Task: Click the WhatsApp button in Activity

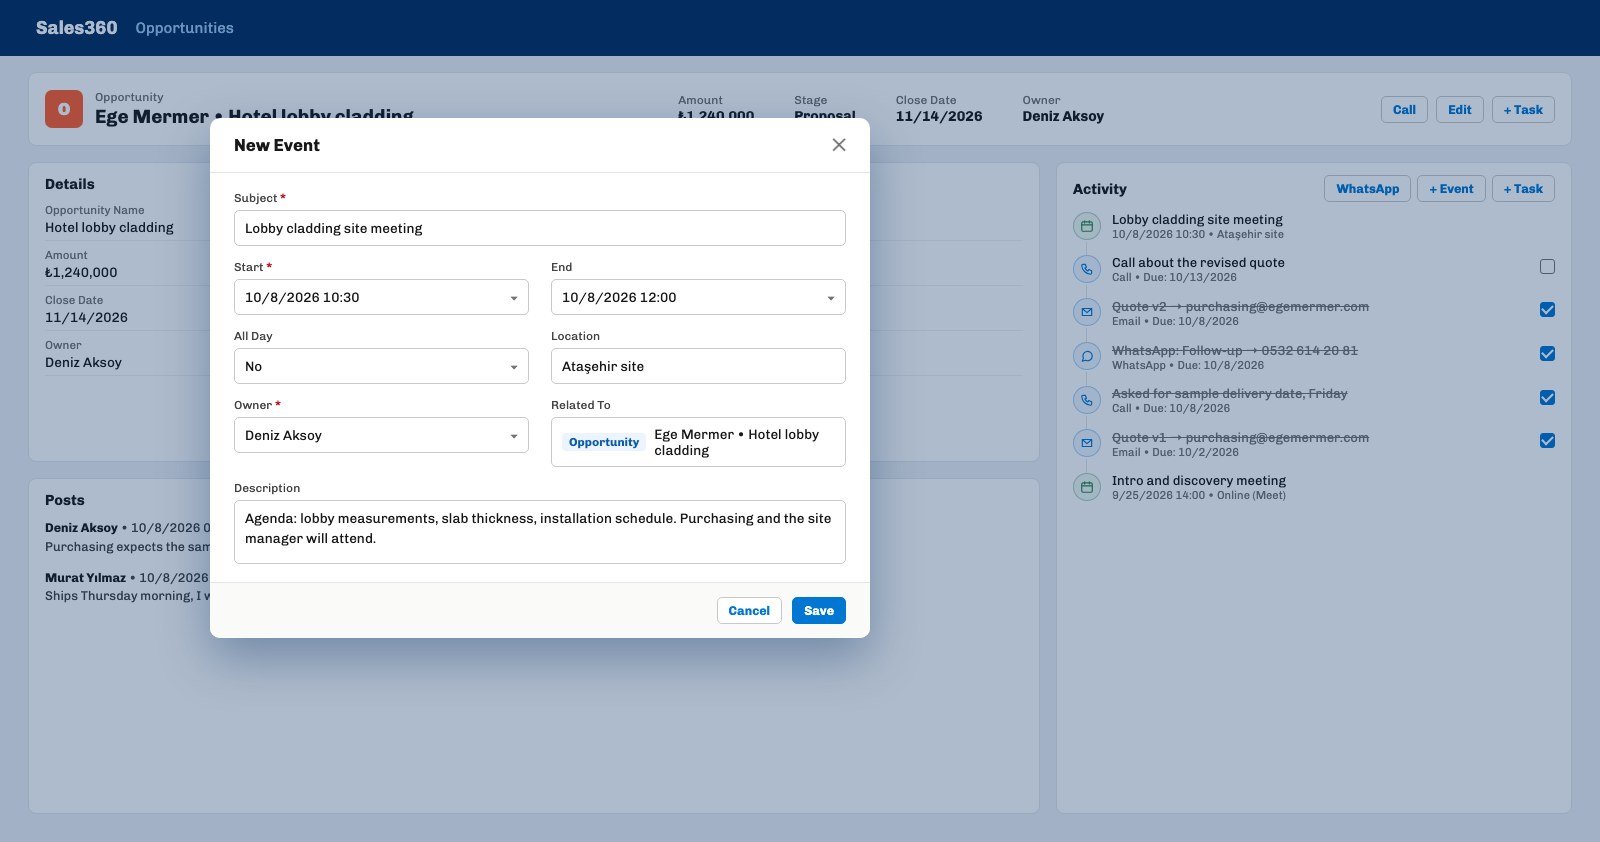Action: click(x=1367, y=189)
